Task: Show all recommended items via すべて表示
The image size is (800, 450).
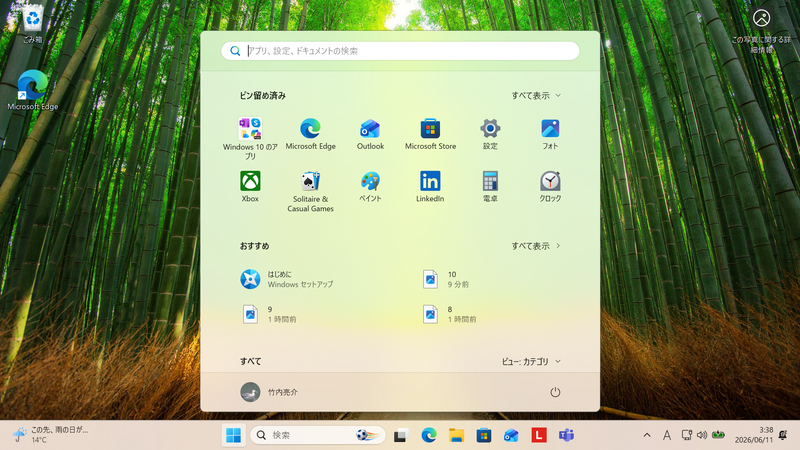Action: [x=536, y=246]
